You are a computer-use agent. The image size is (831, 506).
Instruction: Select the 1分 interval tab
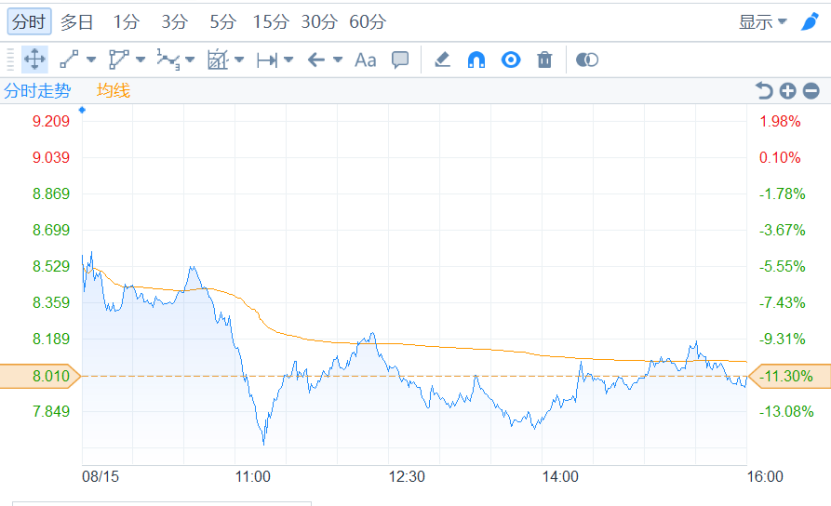pyautogui.click(x=126, y=22)
